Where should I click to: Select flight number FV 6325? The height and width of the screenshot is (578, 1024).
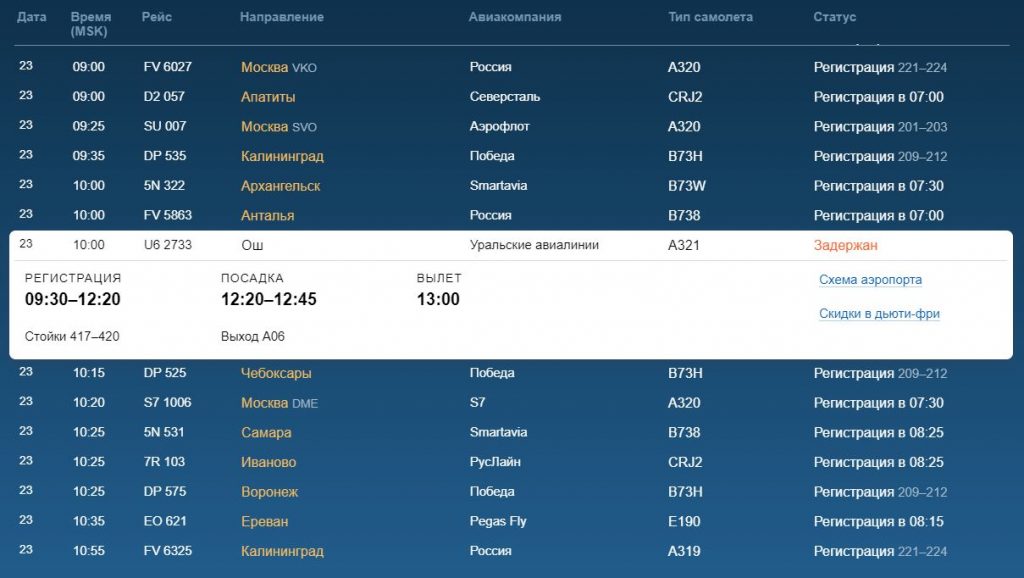click(x=167, y=551)
